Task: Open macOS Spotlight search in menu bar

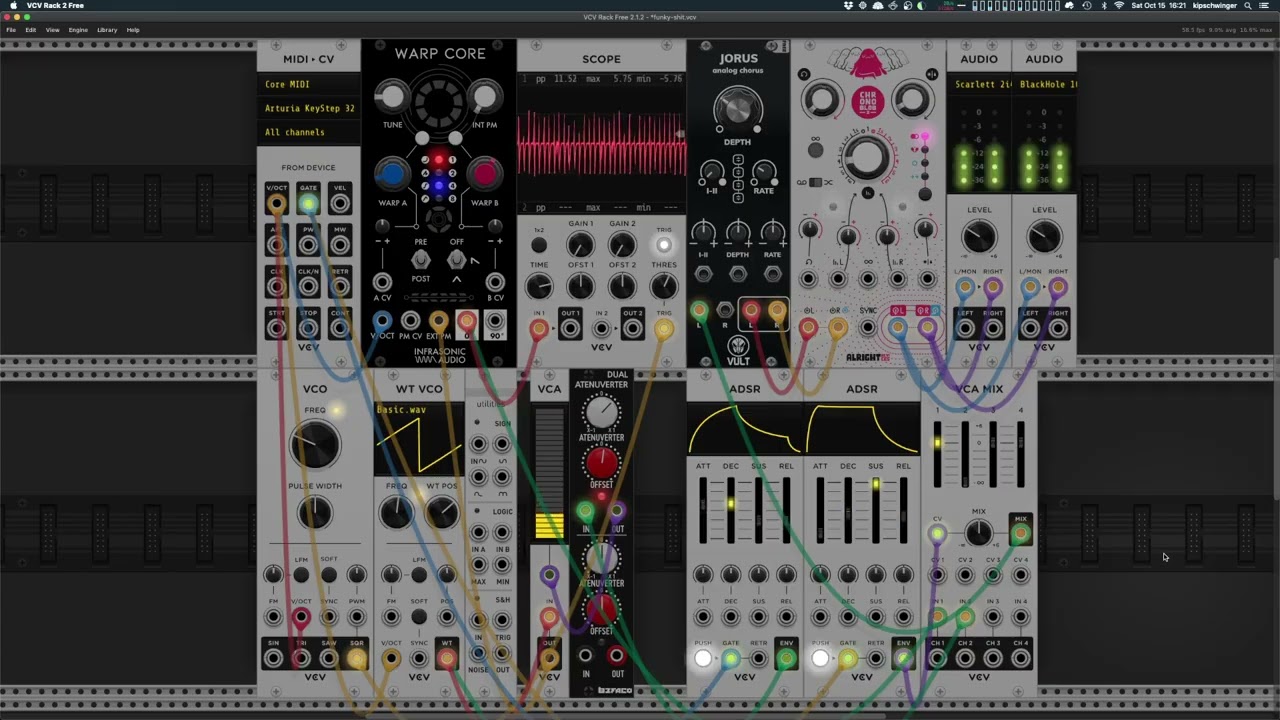Action: [x=1248, y=5]
